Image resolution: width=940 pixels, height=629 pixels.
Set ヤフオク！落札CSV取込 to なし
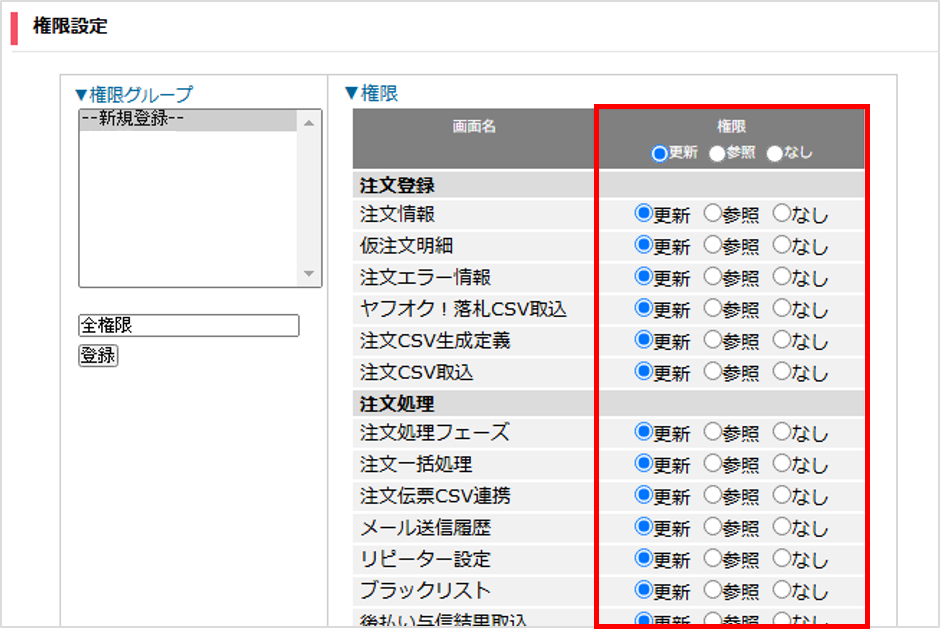tap(782, 308)
